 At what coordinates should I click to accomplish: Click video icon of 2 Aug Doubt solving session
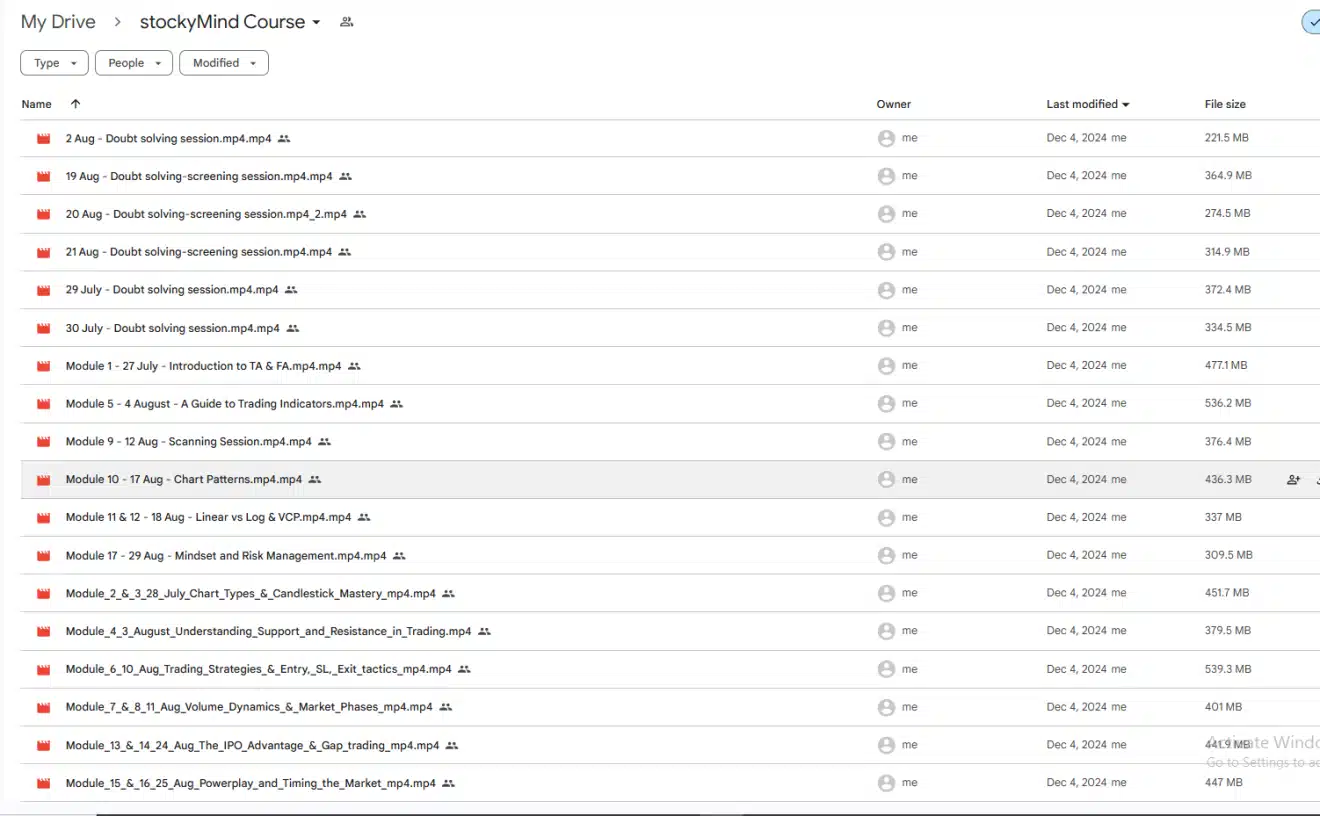[43, 139]
